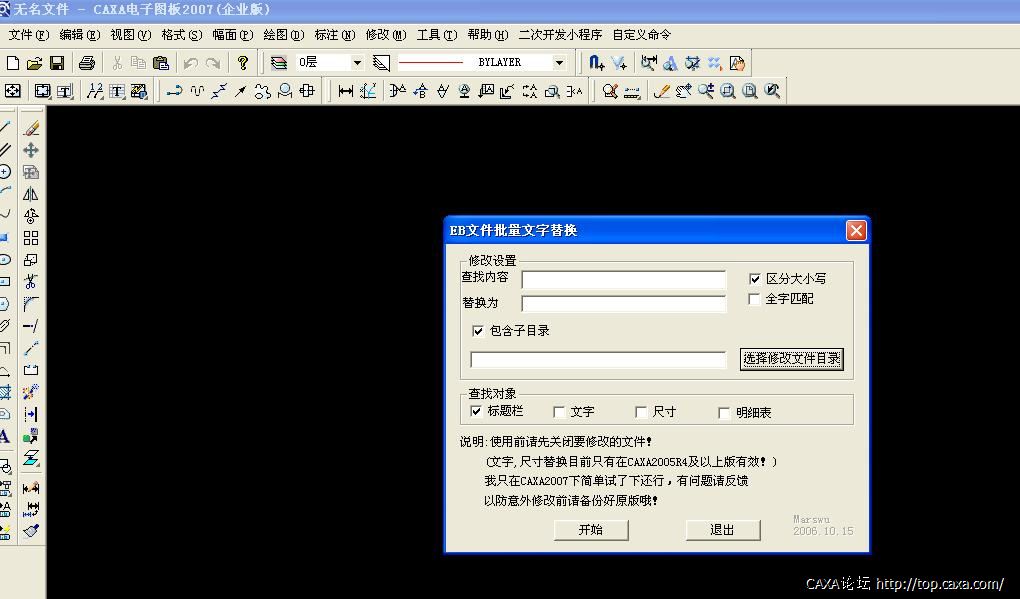Toggle the 区分大小写 checkbox
This screenshot has width=1020, height=599.
coord(755,279)
